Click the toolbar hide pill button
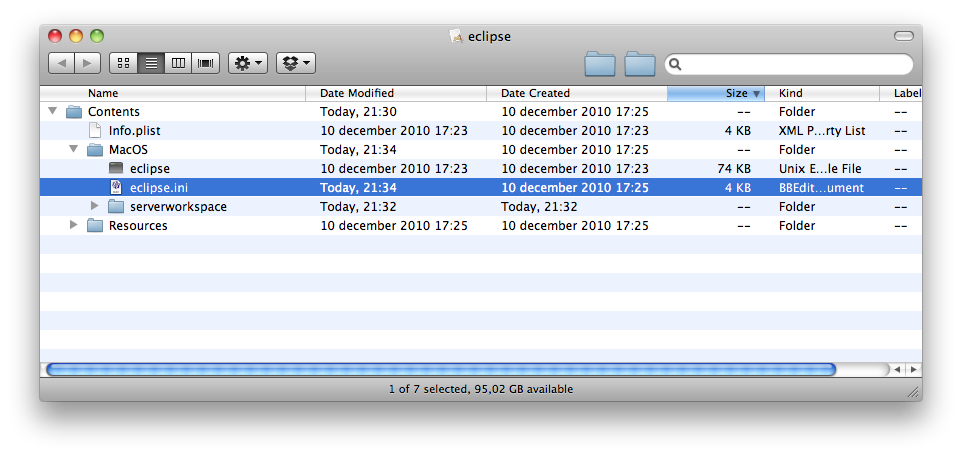Screen dimensions: 962x456 coord(904,36)
